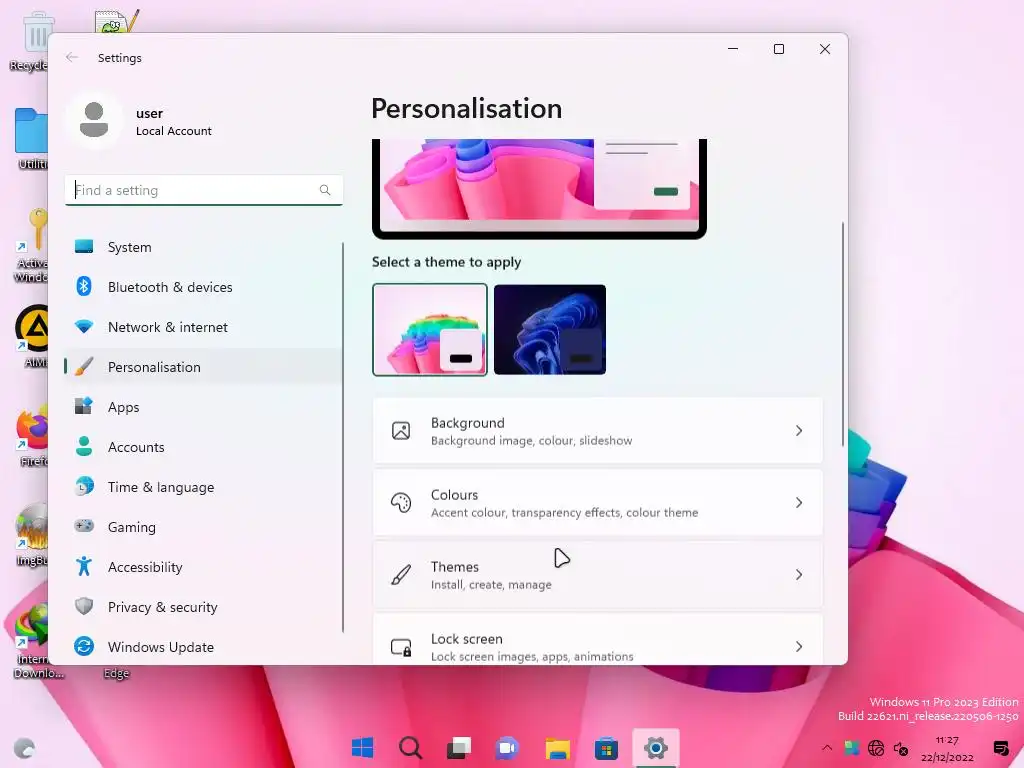
Task: Open Time & language settings
Action: click(x=203, y=487)
